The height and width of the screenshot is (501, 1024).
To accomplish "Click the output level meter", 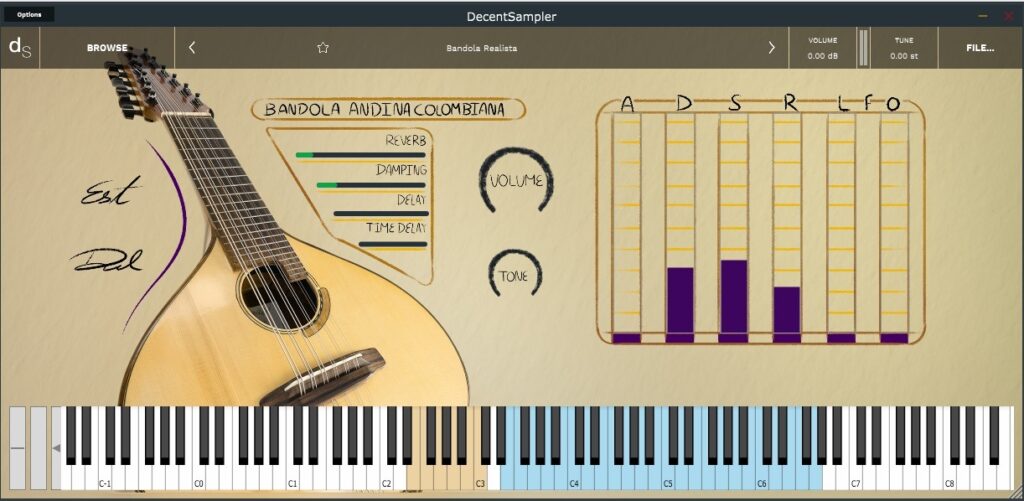I will (863, 48).
